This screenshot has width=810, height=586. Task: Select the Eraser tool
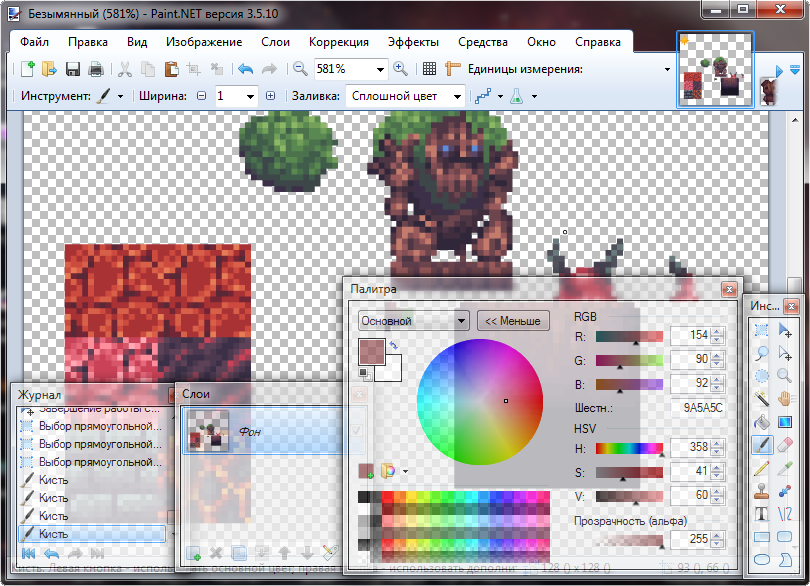(785, 444)
